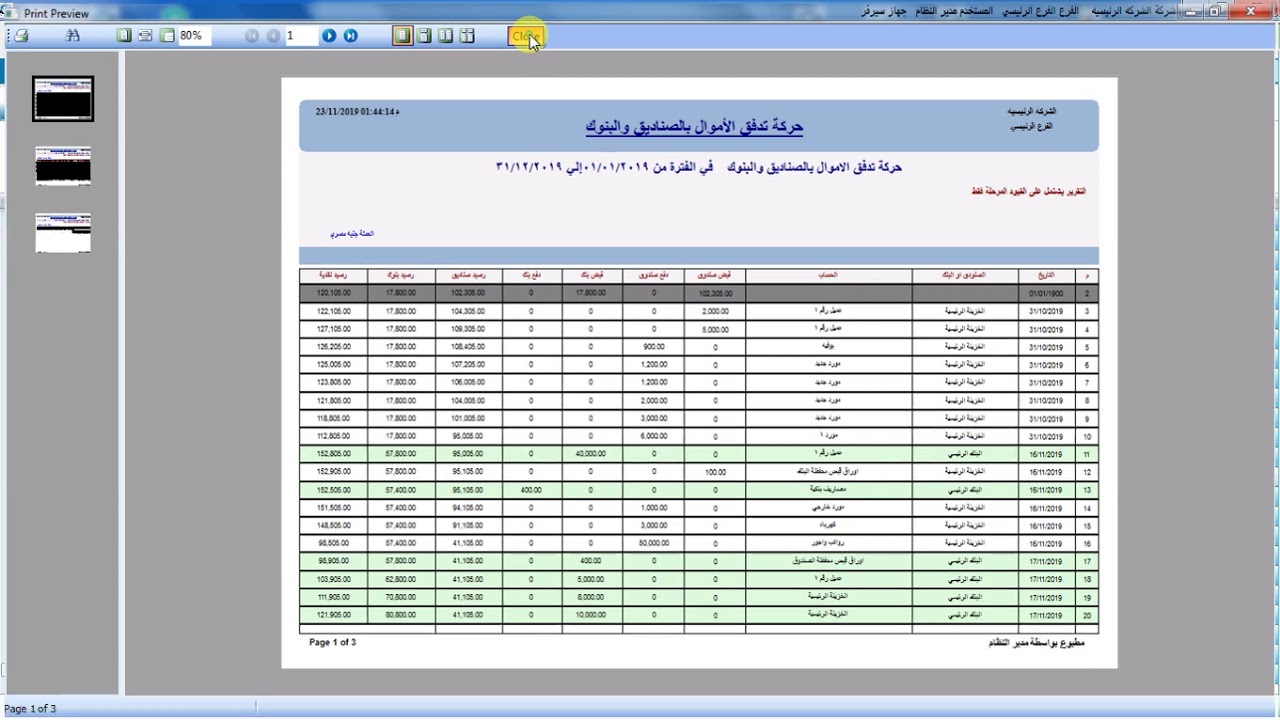This screenshot has height=720, width=1280.
Task: Click the page number box showing 1
Action: (301, 36)
